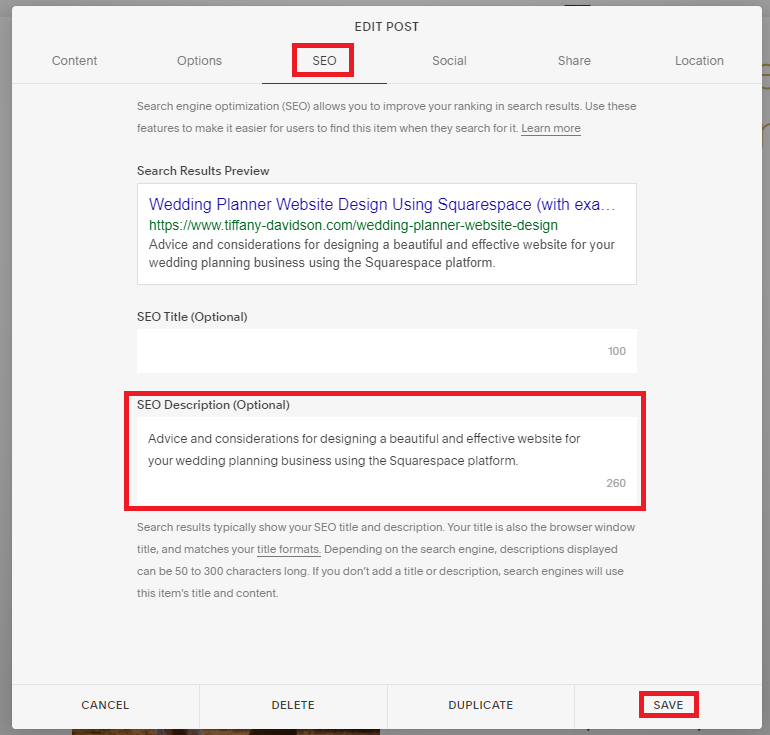Click into the SEO Title input field
This screenshot has height=735, width=770.
coord(387,351)
